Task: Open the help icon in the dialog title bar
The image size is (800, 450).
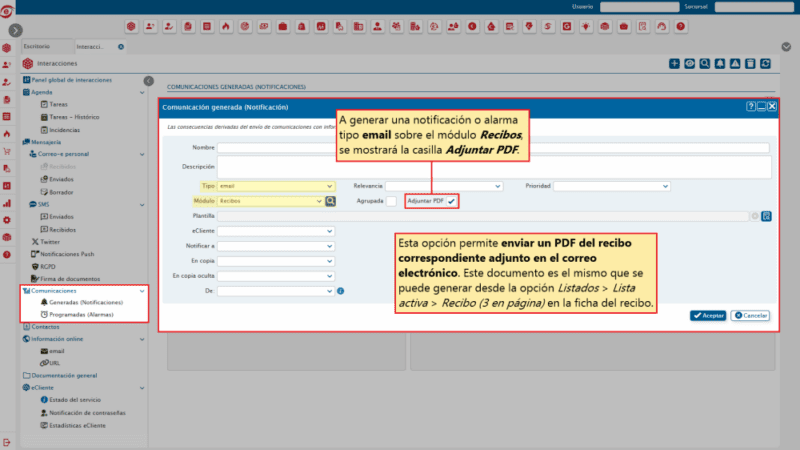Action: click(x=751, y=106)
